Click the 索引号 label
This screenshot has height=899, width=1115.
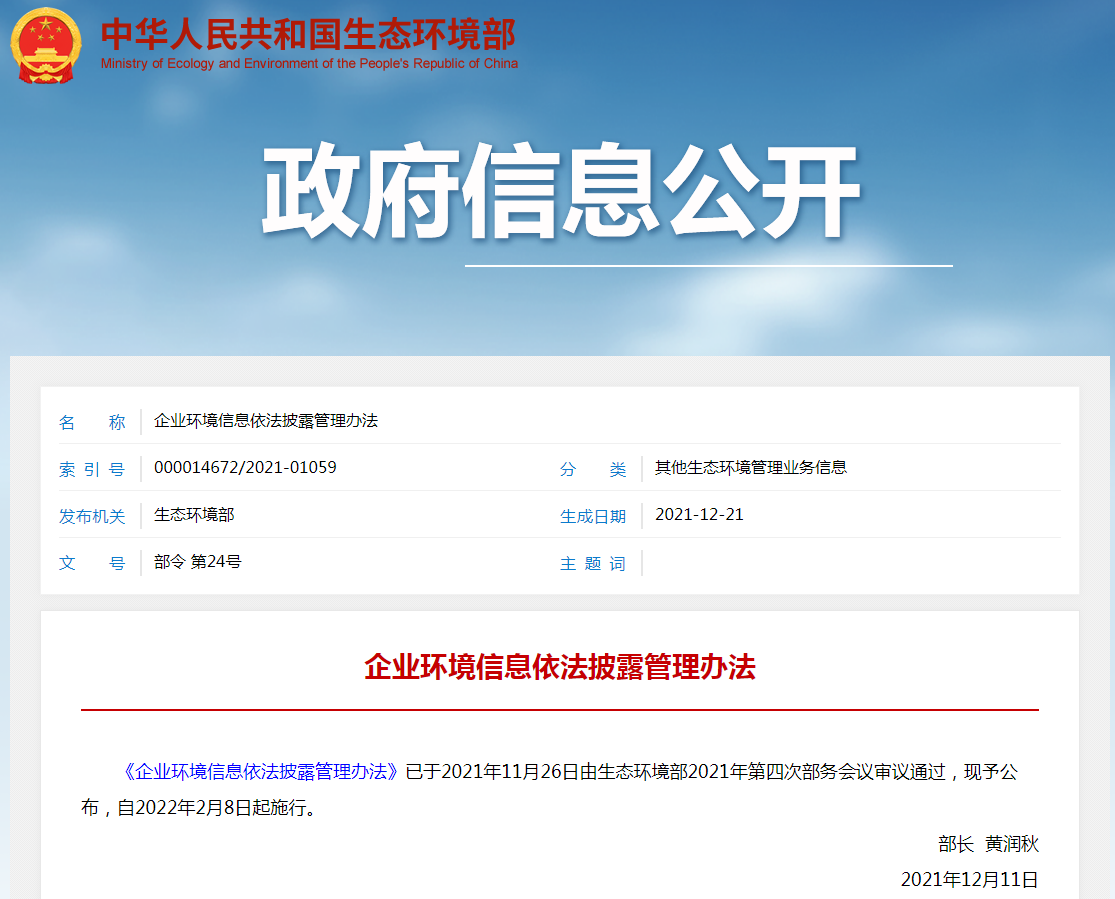[x=92, y=469]
